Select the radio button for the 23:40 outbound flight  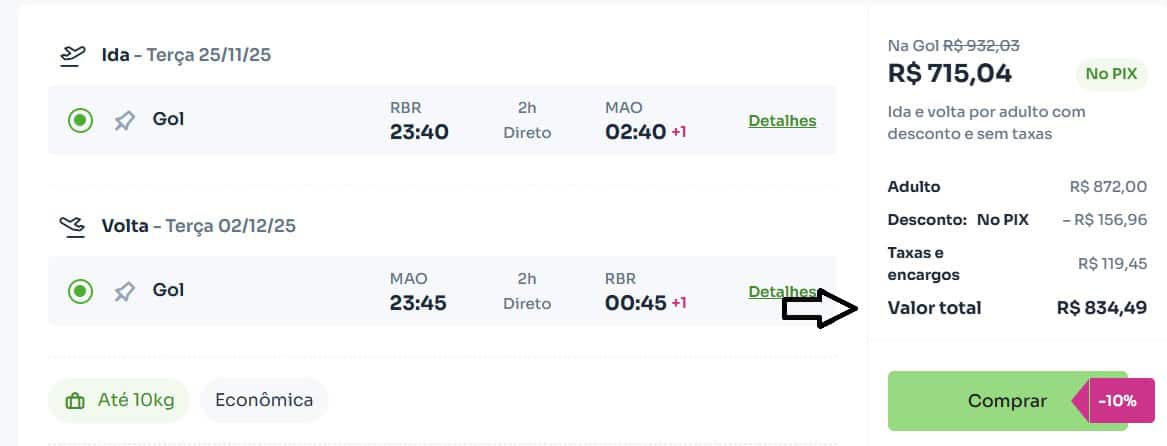[x=80, y=121]
